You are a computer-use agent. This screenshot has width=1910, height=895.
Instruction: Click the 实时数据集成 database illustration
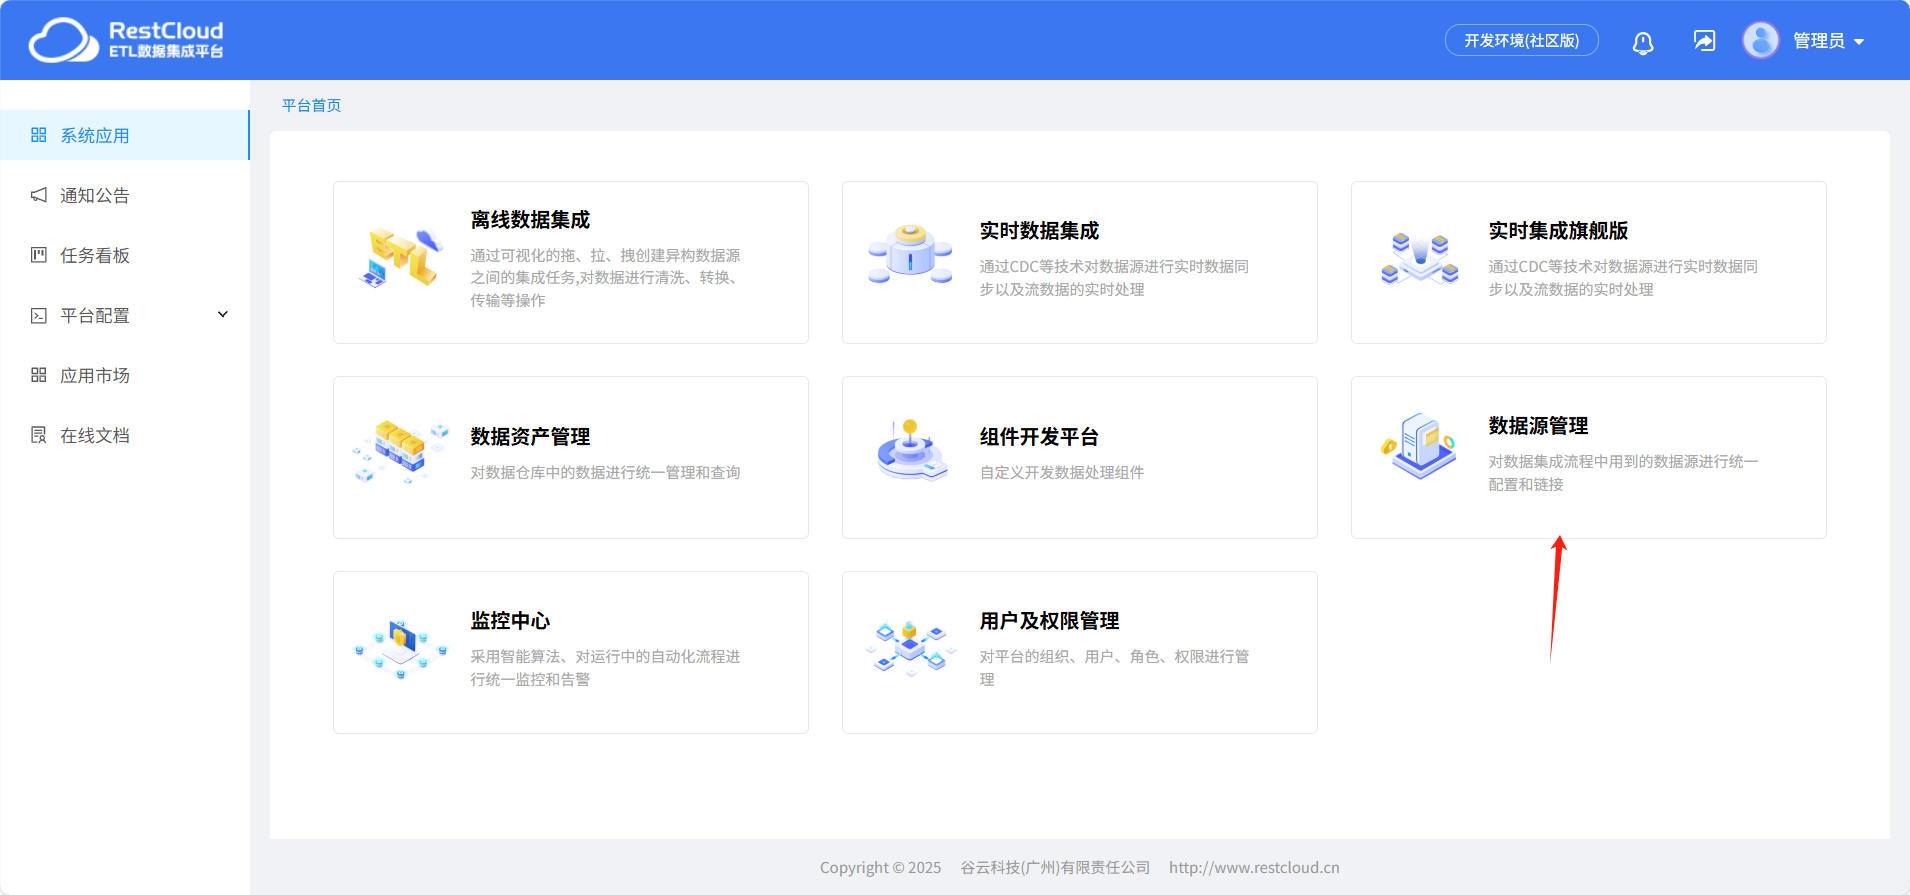(910, 255)
